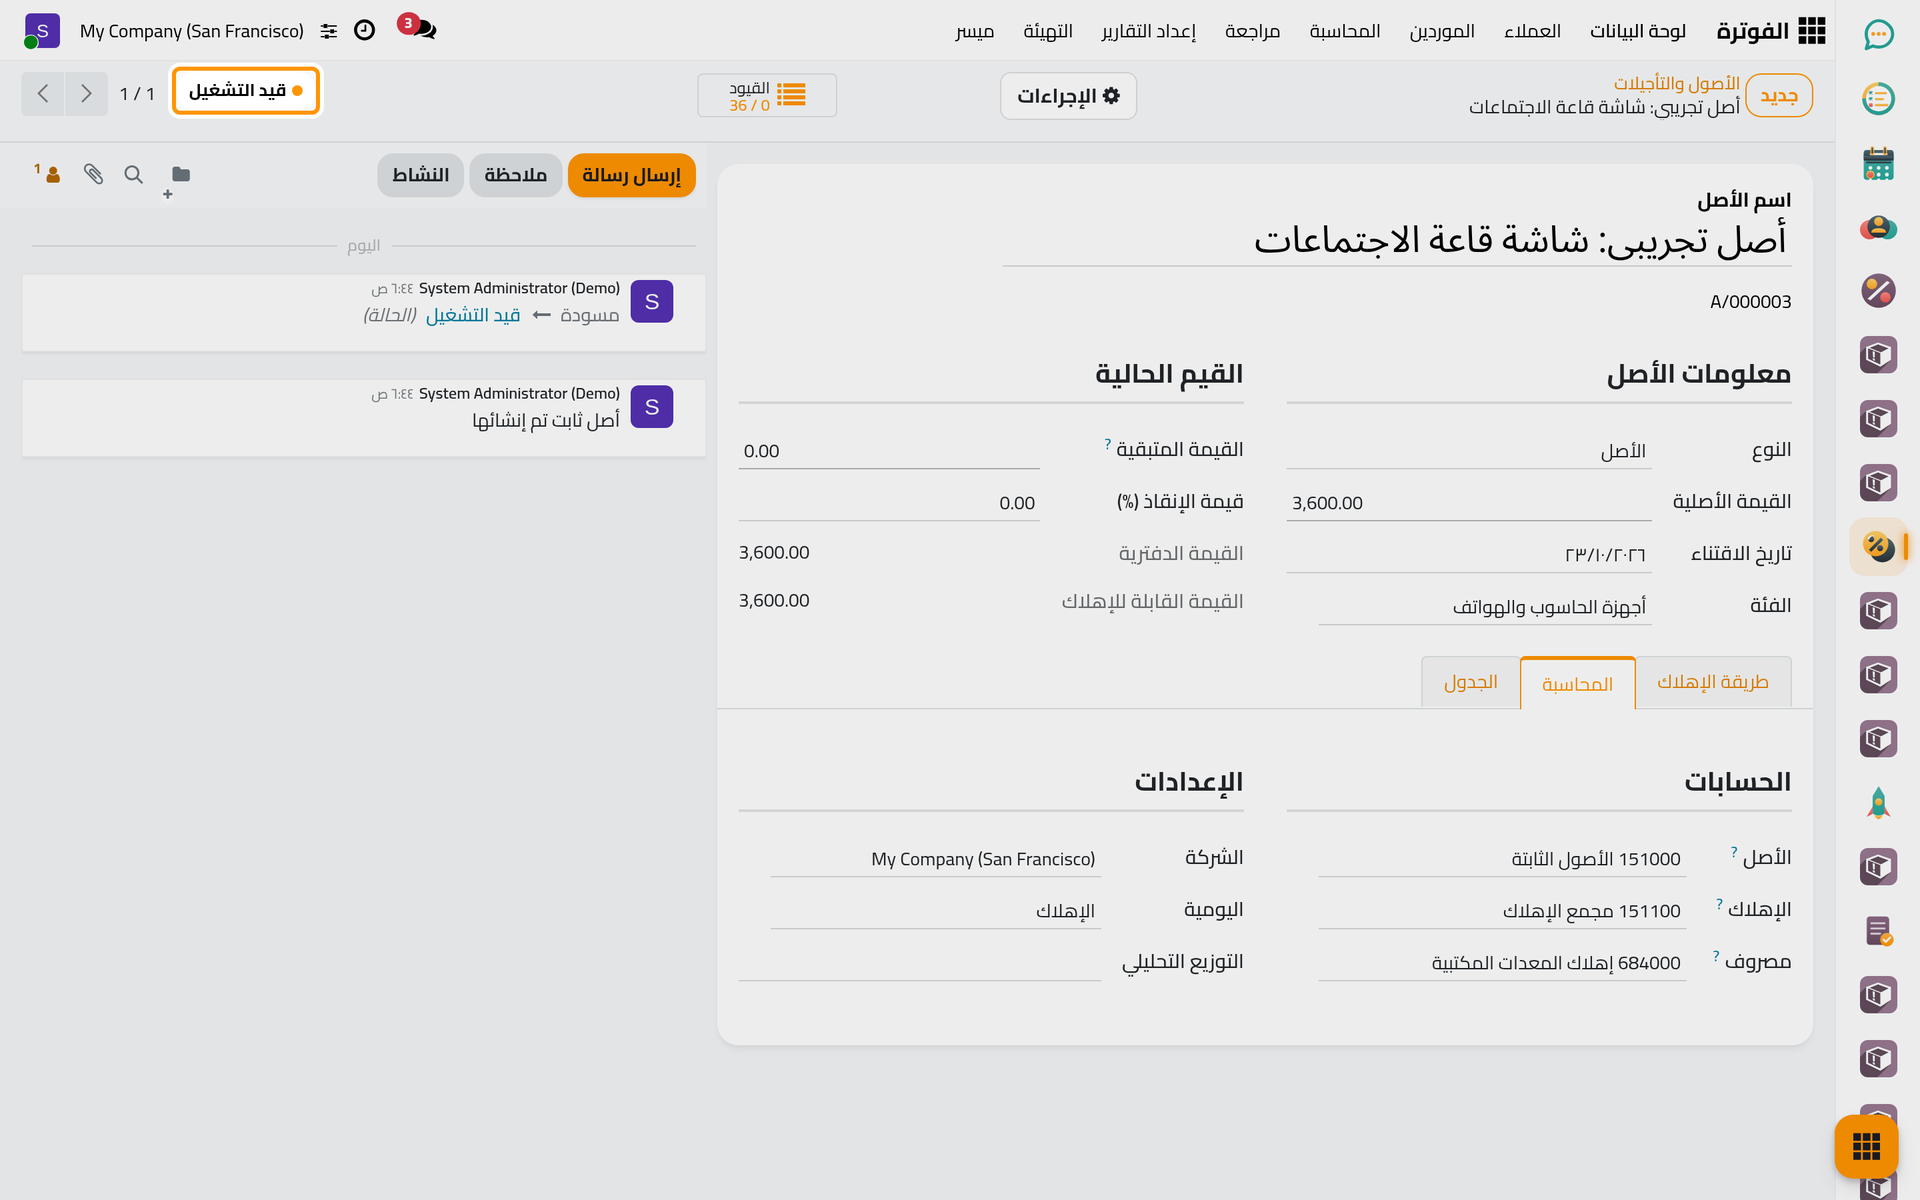Open إعداد التقارير menu

point(1148,31)
